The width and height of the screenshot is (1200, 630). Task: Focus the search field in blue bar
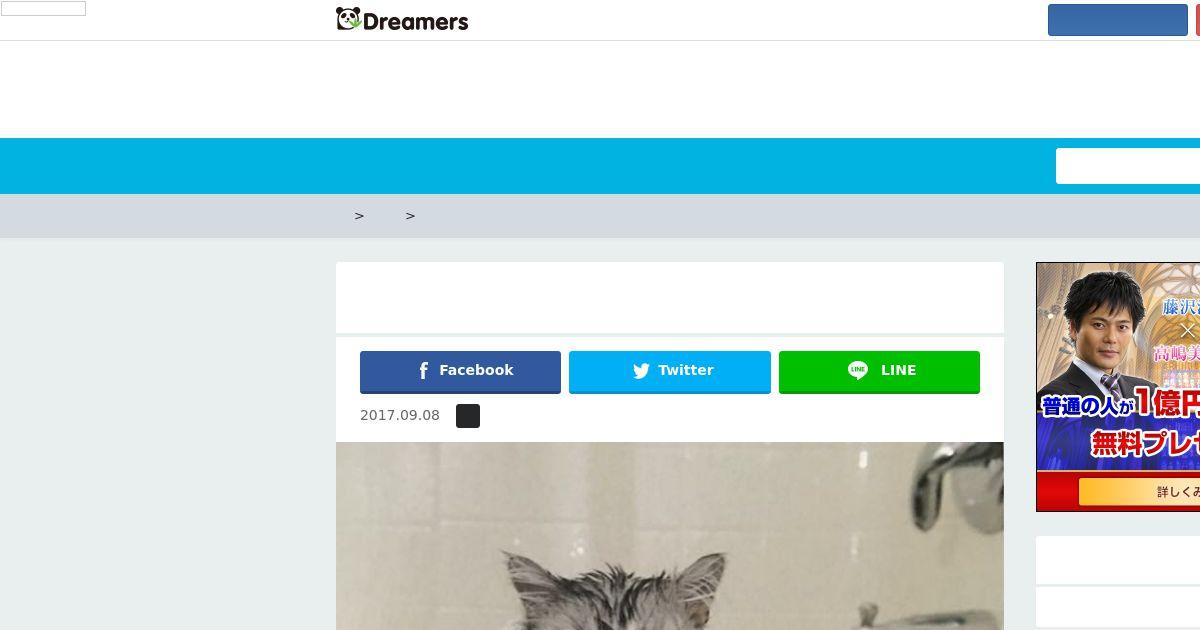pyautogui.click(x=1128, y=166)
